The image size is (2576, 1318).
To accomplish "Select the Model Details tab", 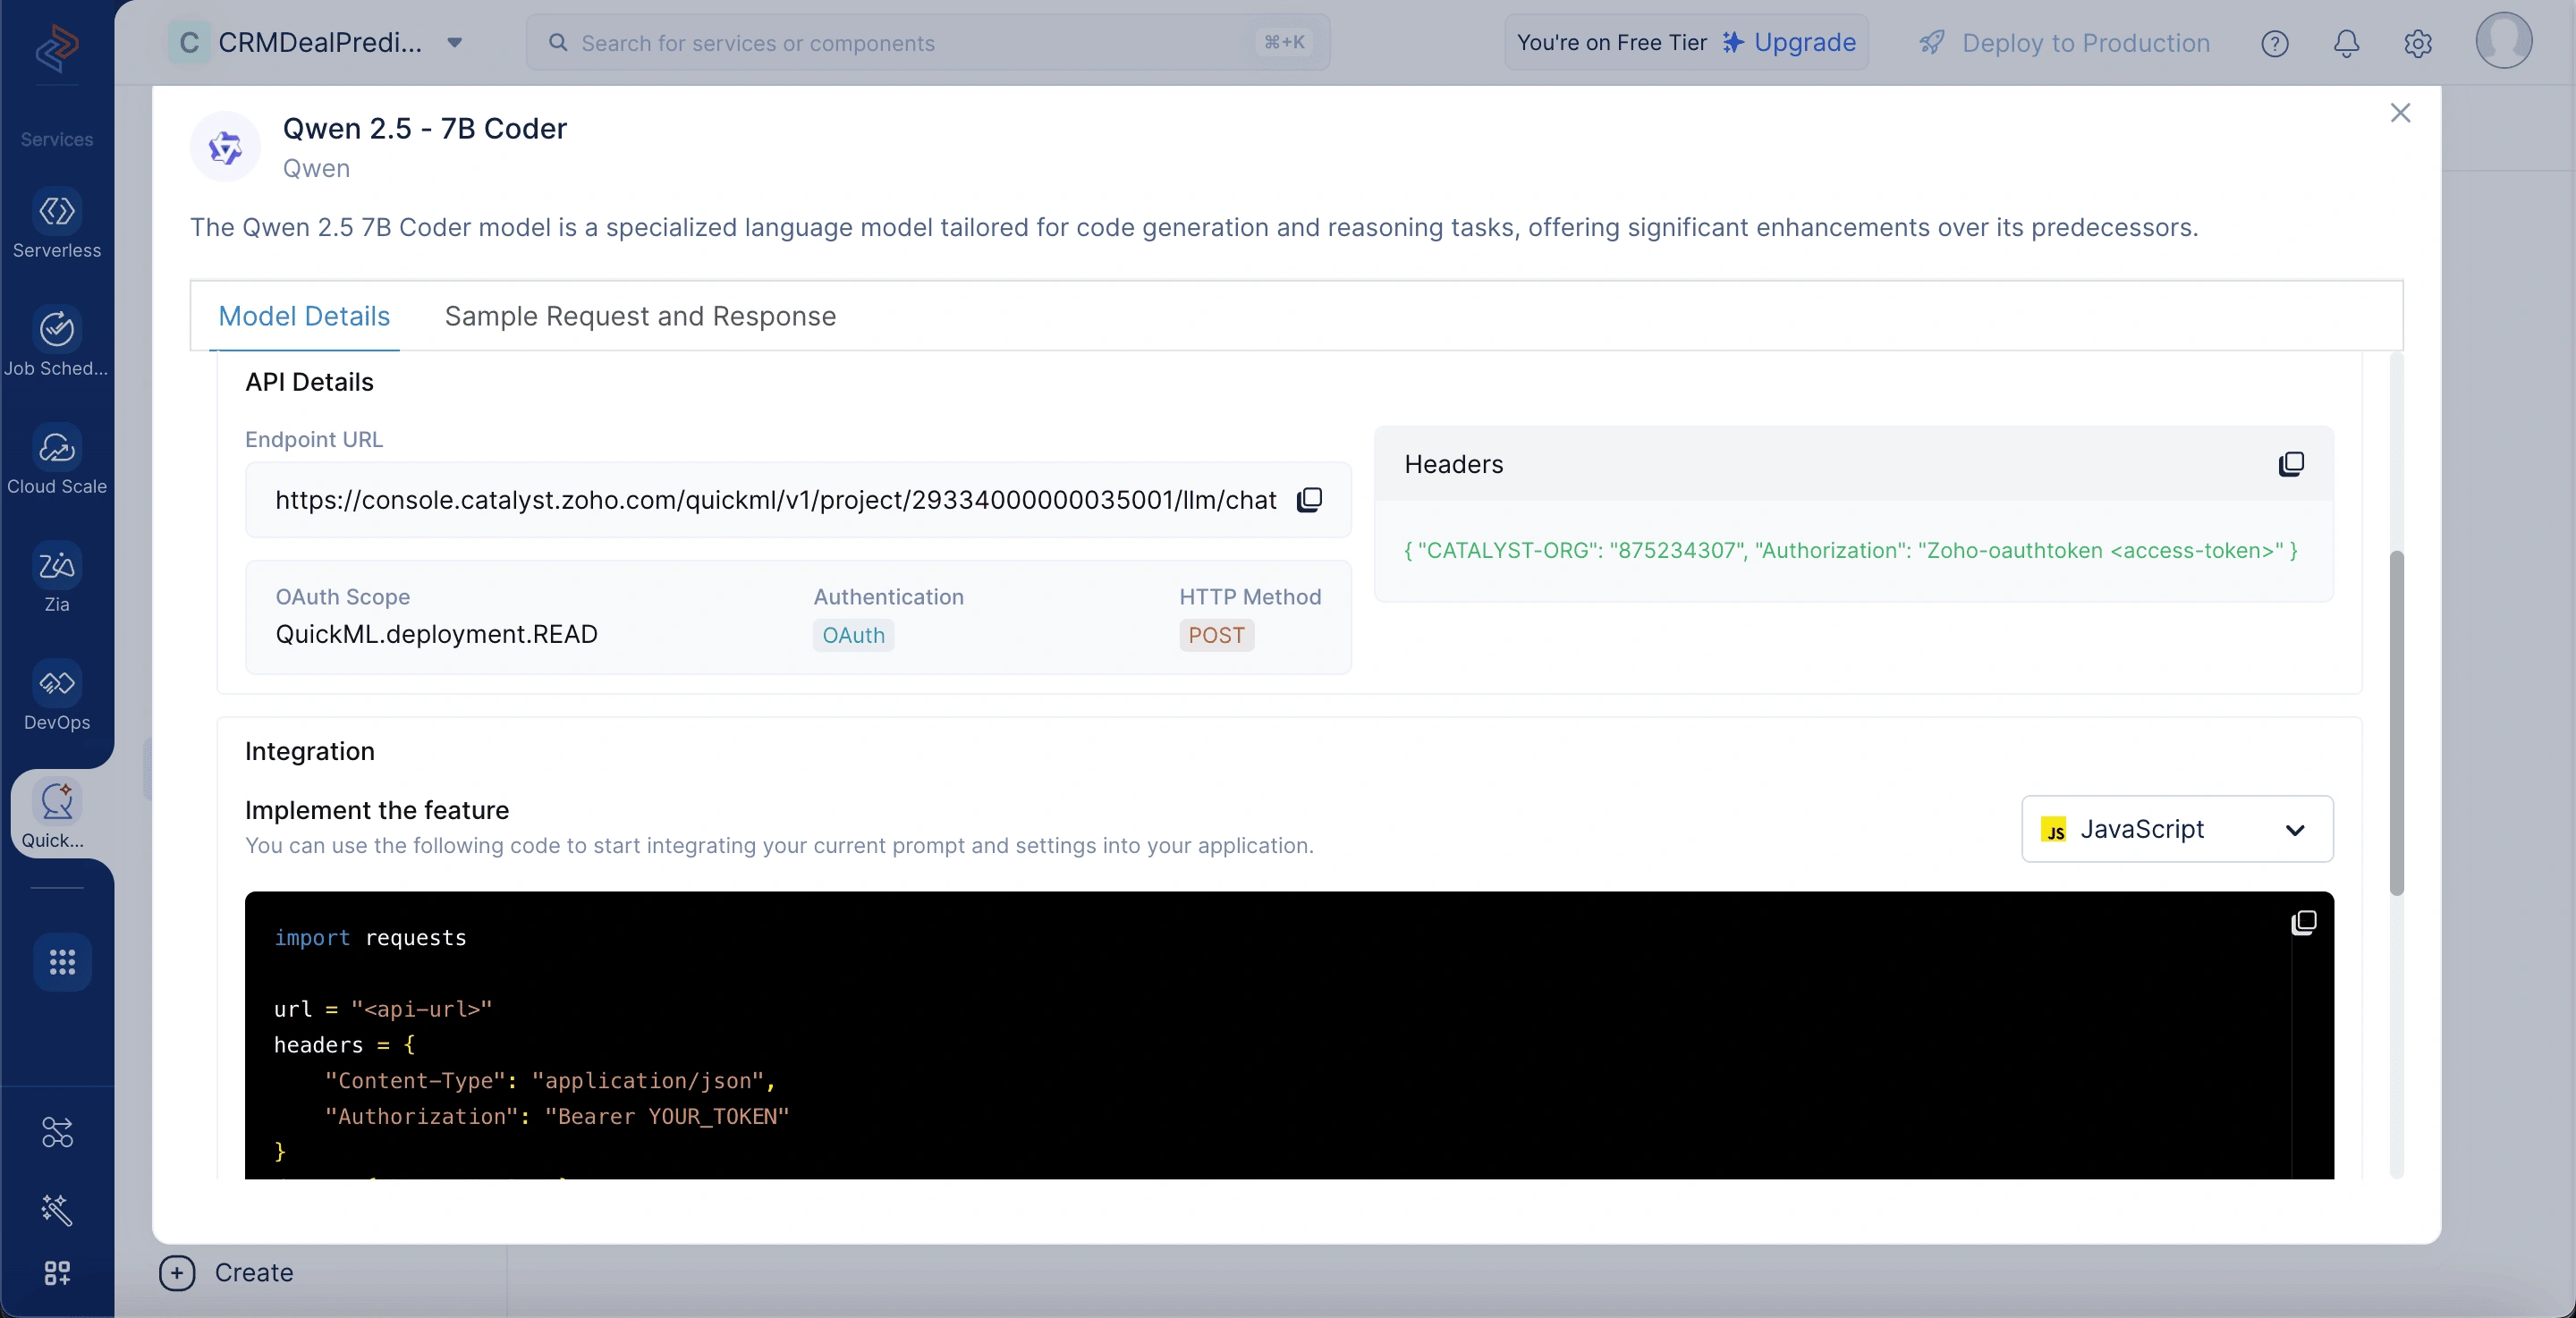I will [x=304, y=316].
